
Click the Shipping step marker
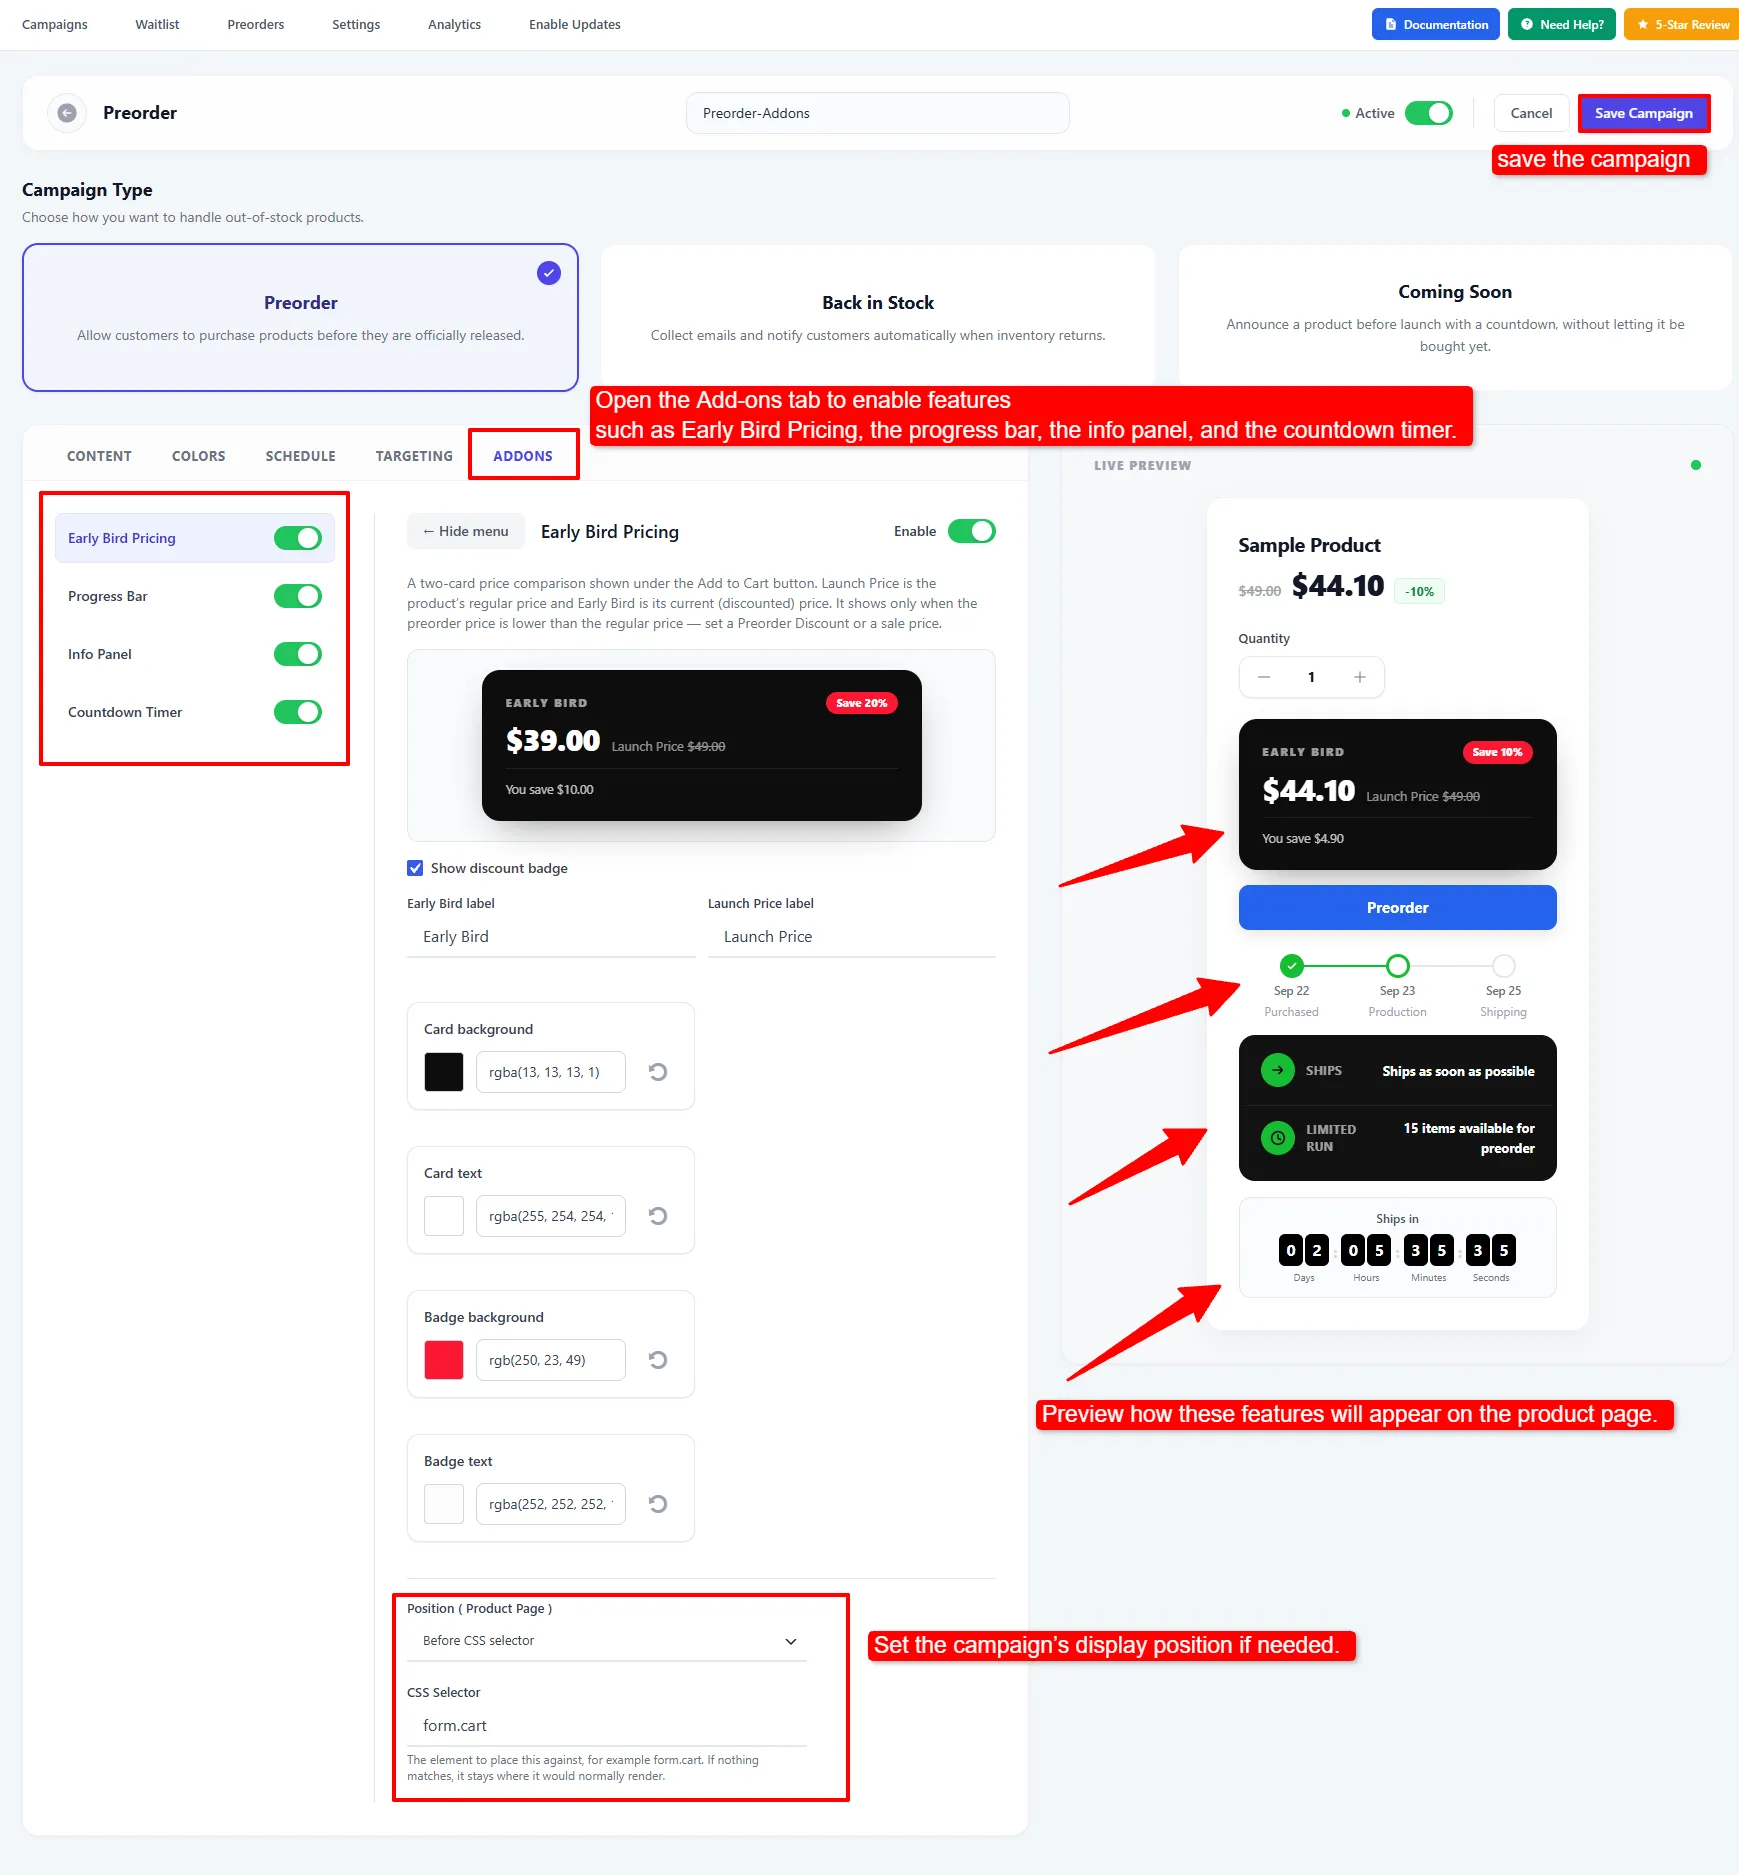pyautogui.click(x=1504, y=966)
